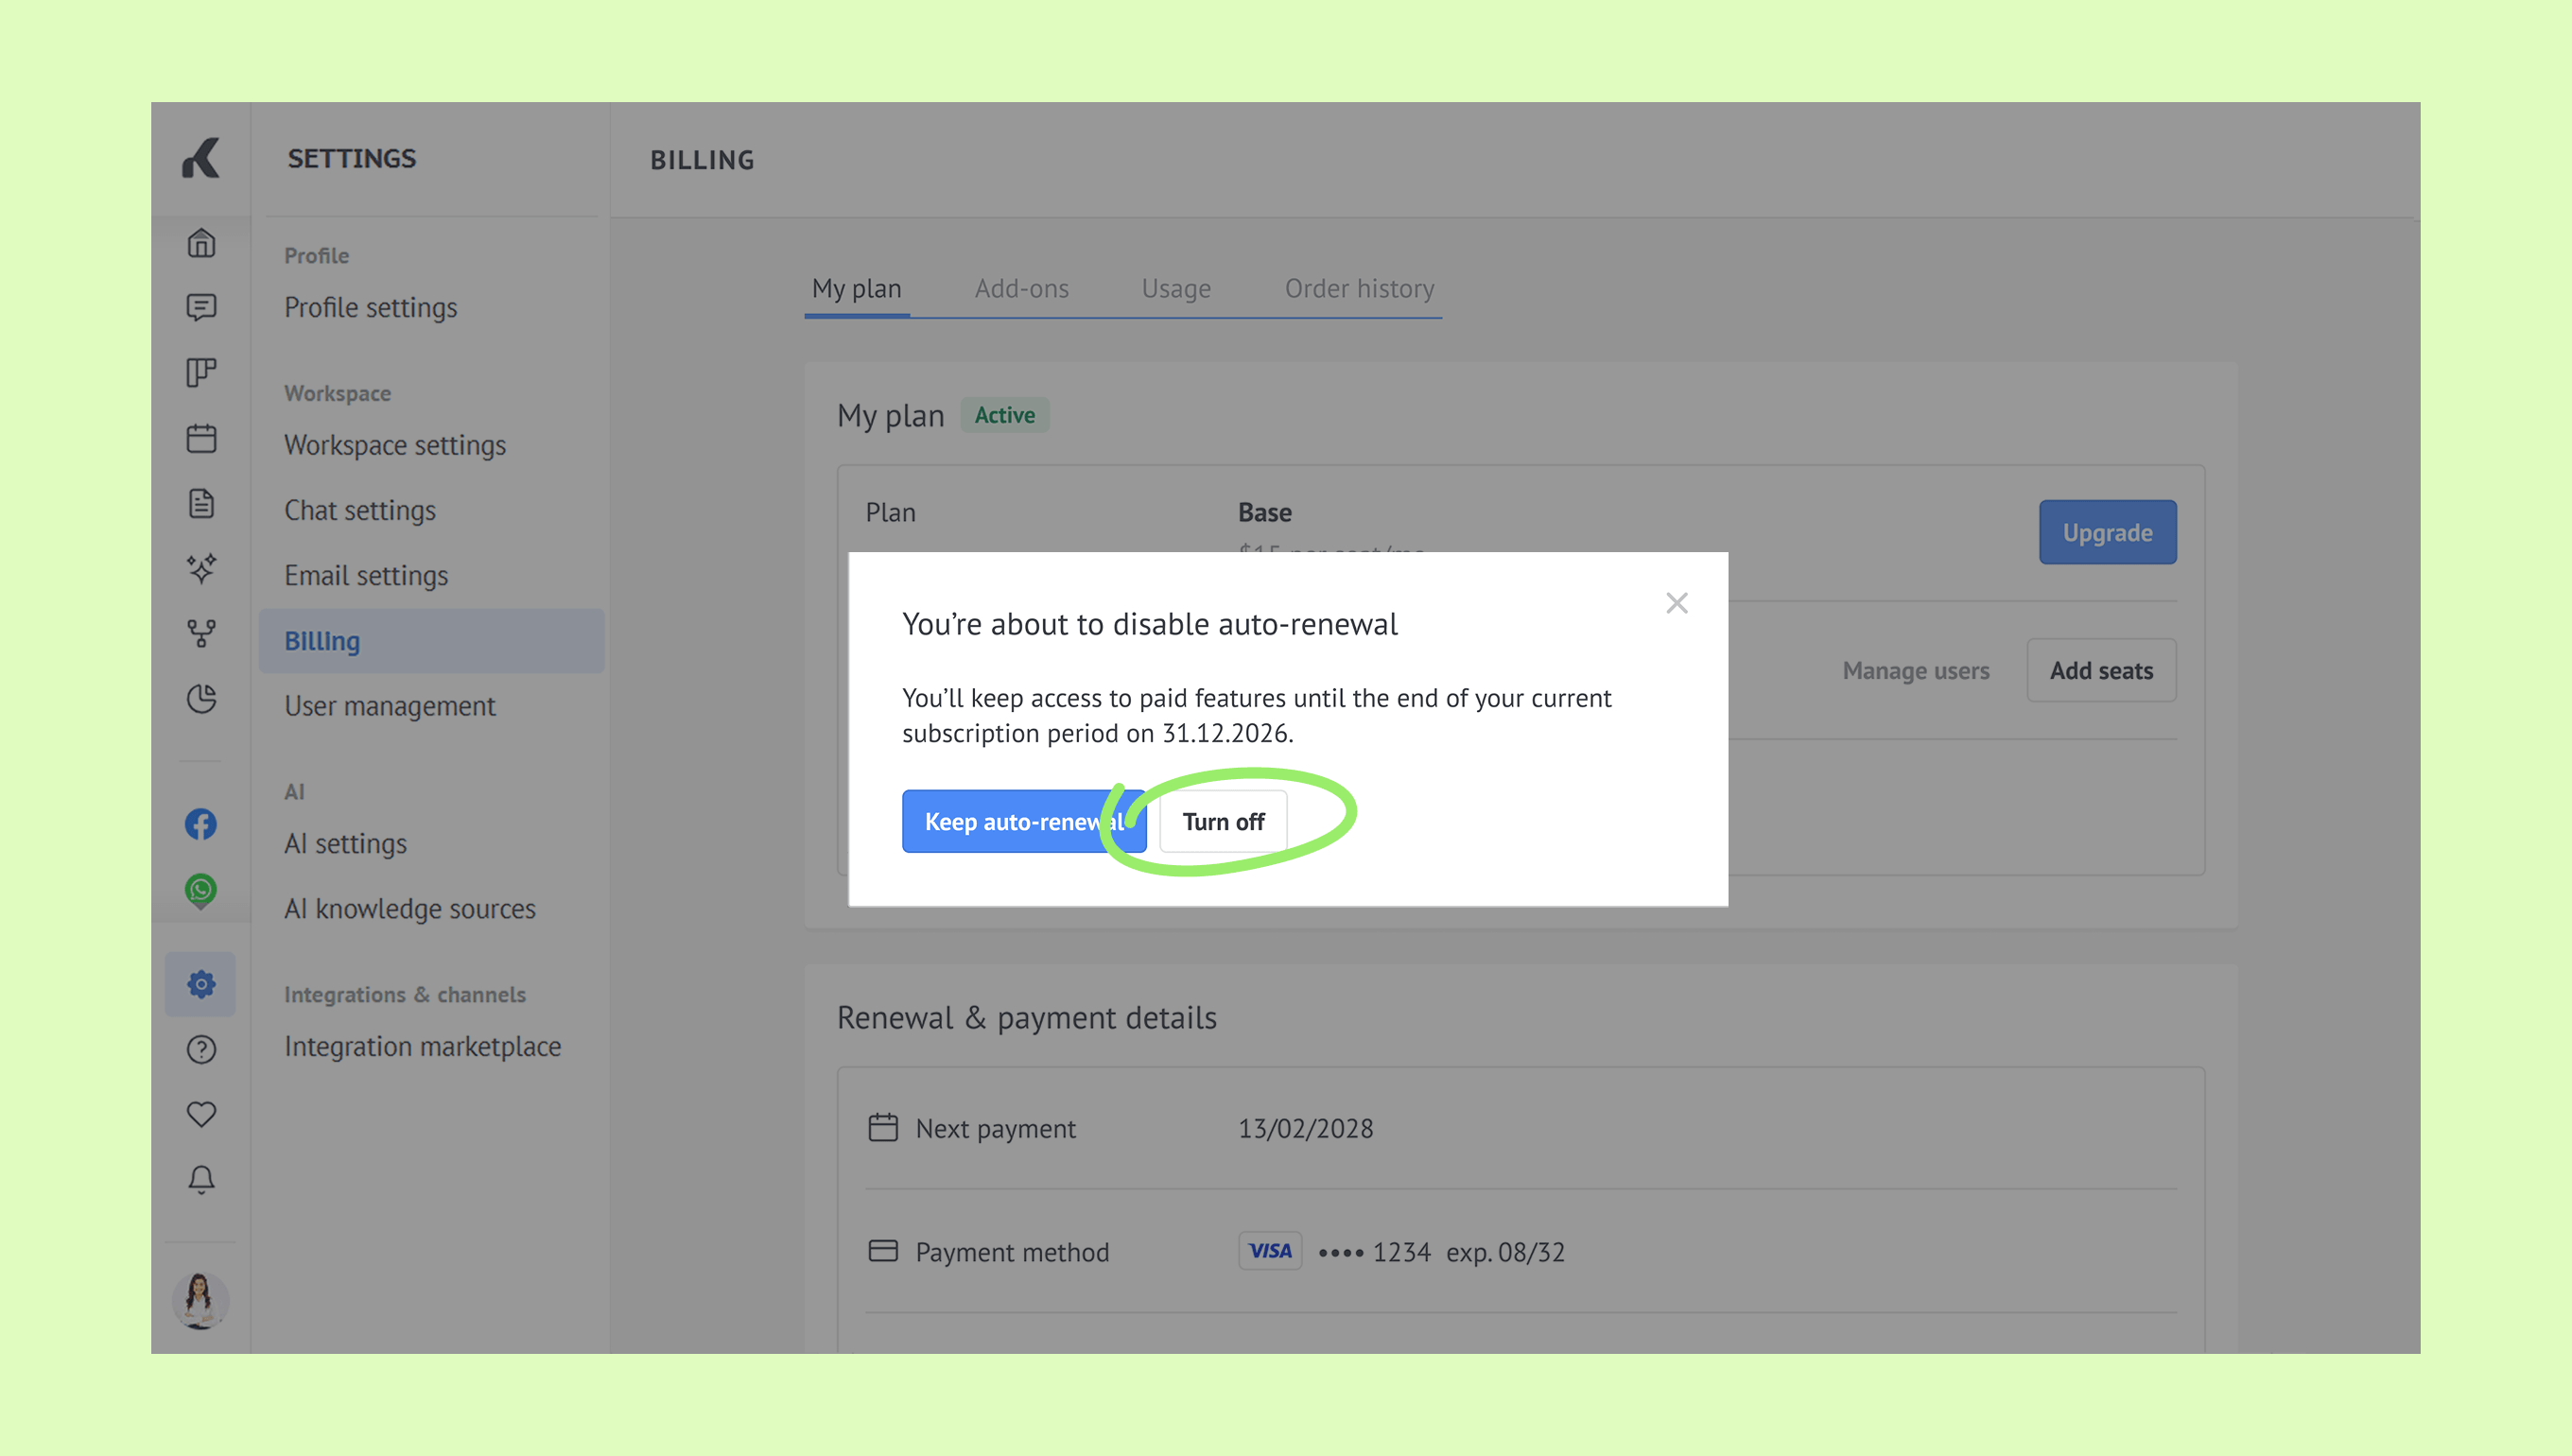Click the card number ending 1234
The width and height of the screenshot is (2572, 1456).
1376,1252
